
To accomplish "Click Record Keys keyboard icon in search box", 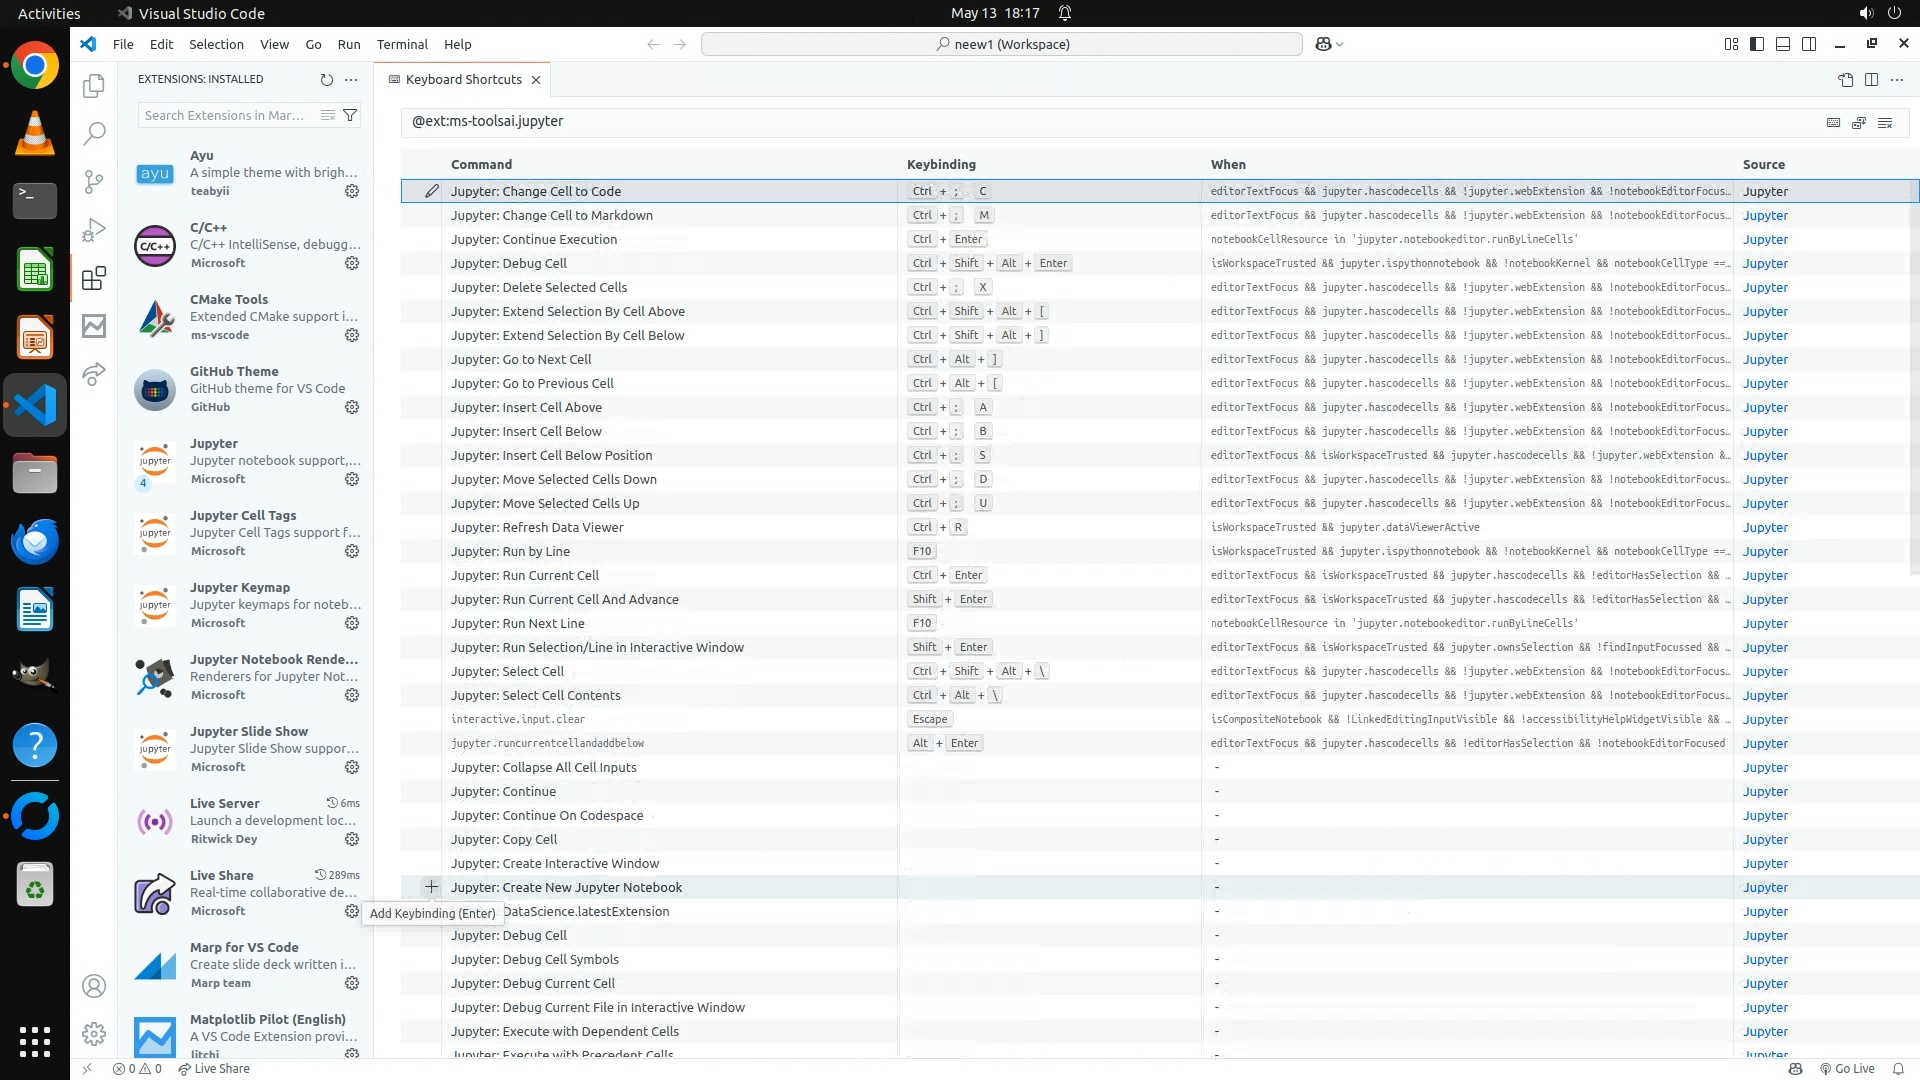I will (x=1833, y=122).
